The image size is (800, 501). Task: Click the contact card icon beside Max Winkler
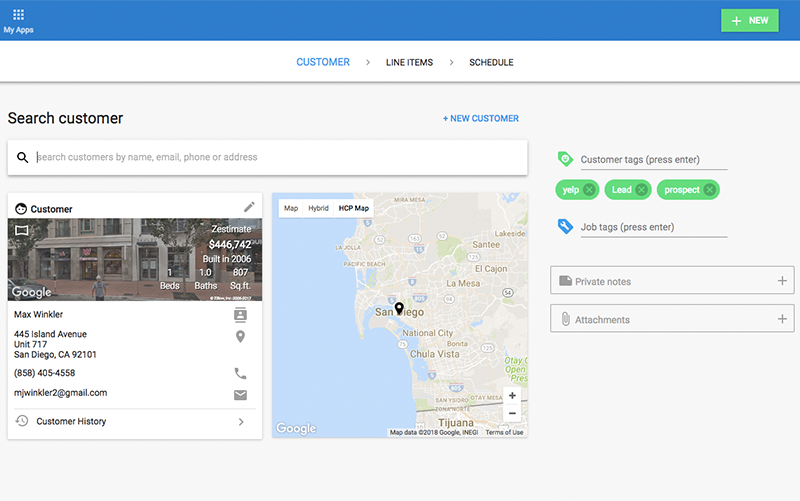(x=240, y=315)
